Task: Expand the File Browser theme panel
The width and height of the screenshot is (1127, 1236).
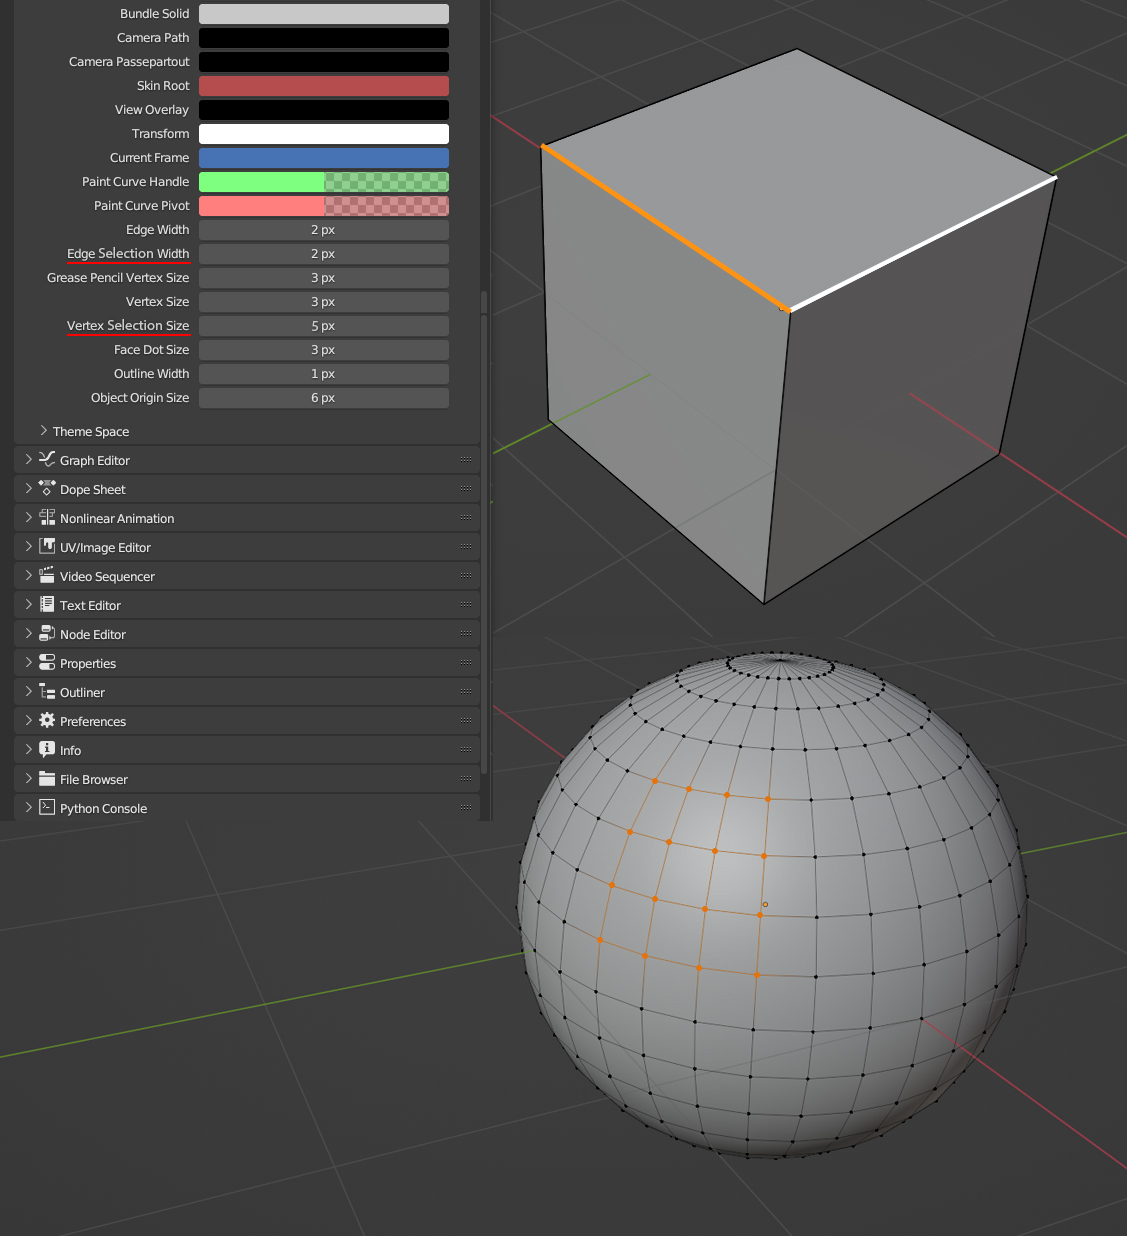Action: coord(28,779)
